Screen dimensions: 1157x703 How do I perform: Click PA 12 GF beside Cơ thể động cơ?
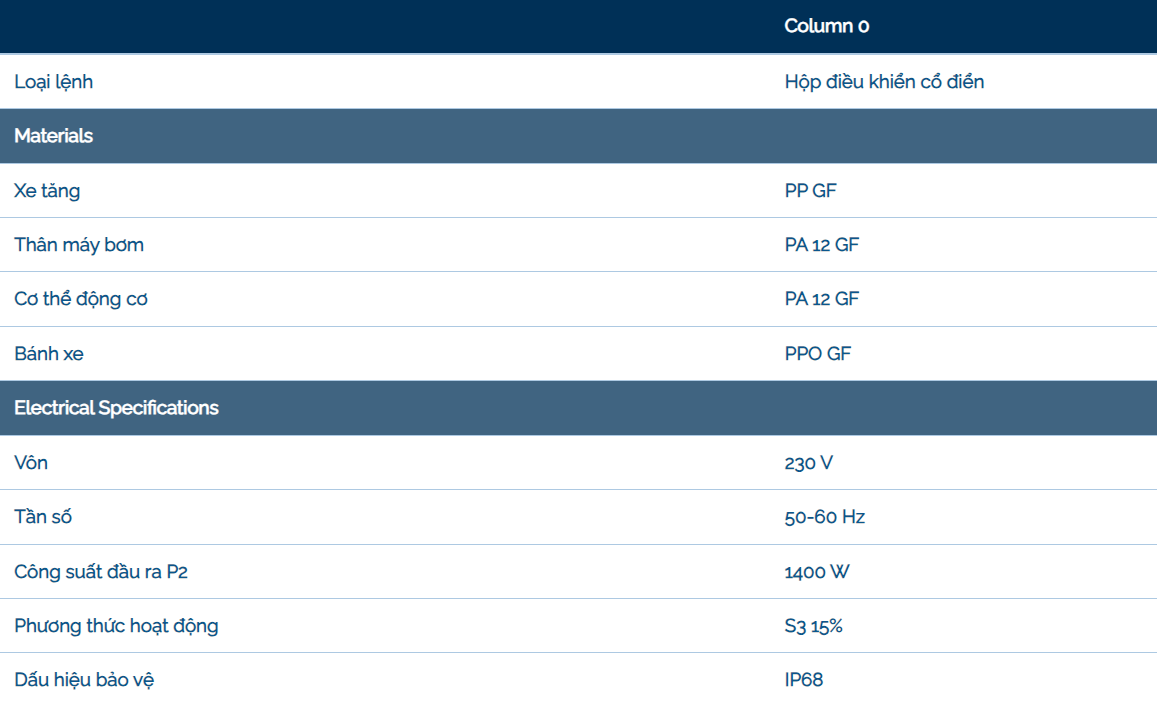tap(821, 299)
